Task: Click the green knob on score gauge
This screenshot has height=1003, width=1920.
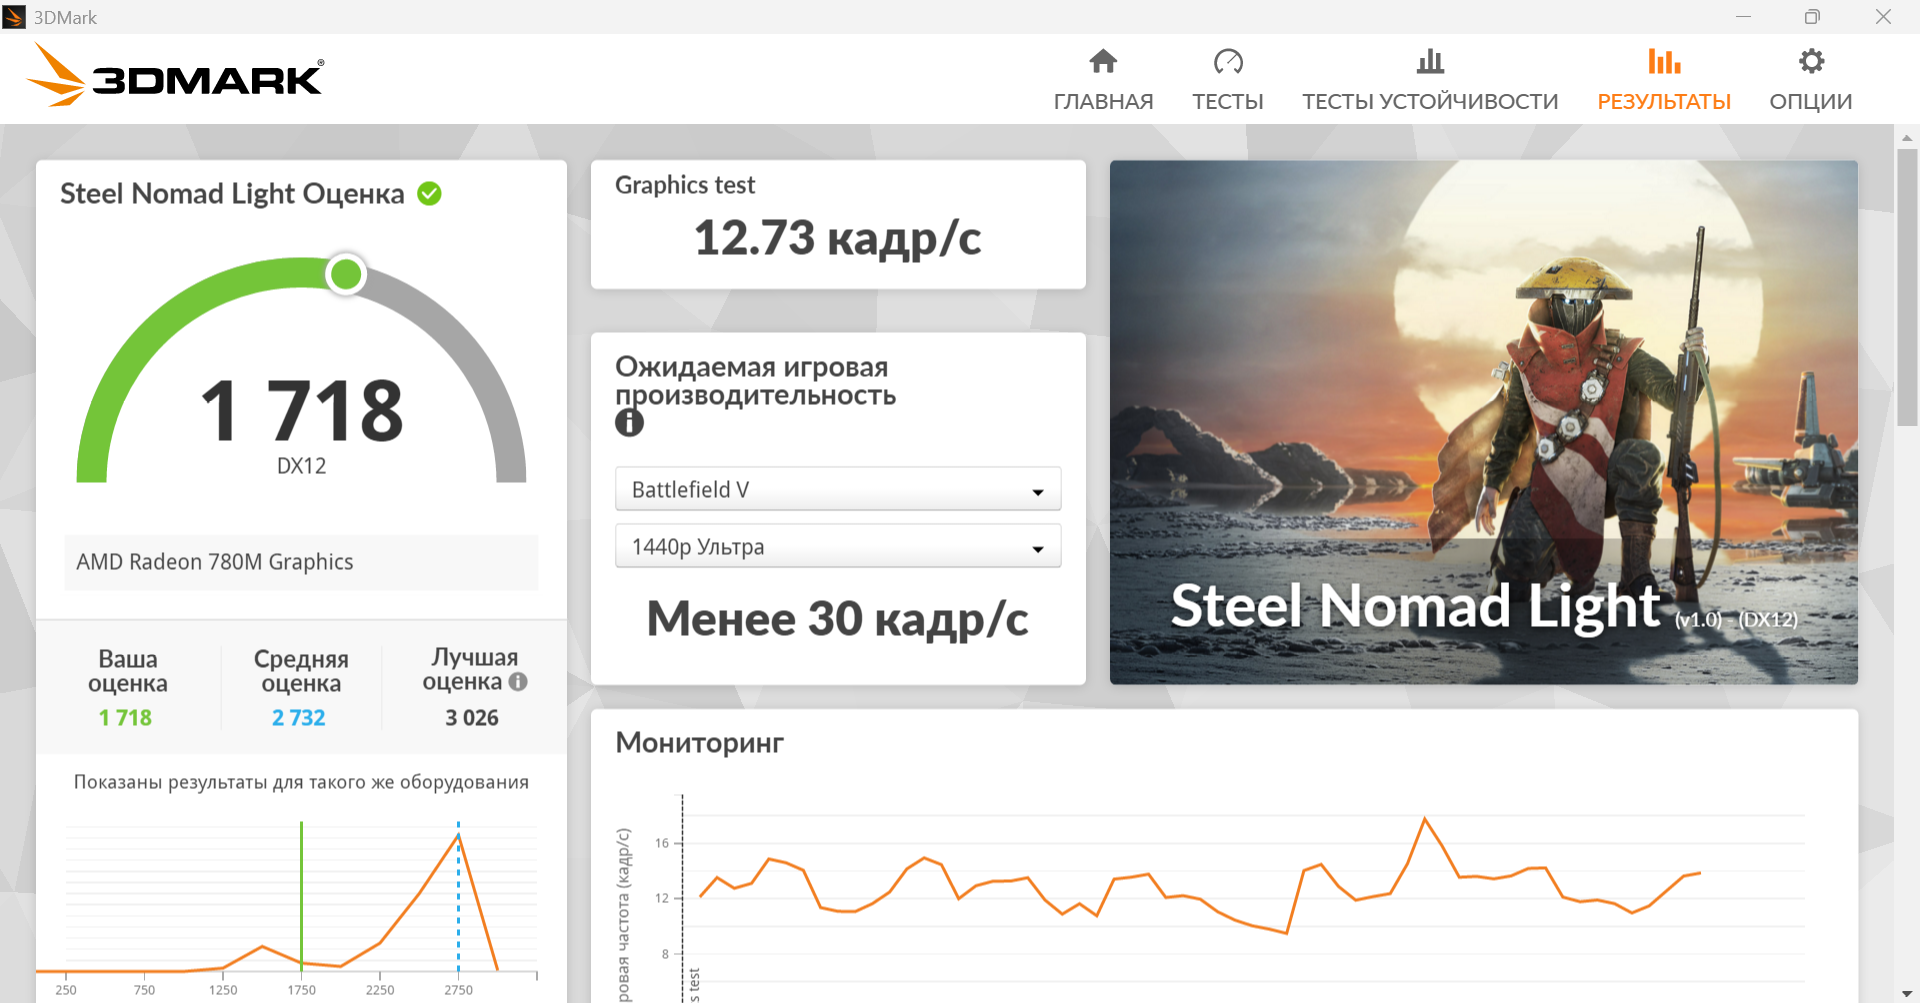Action: [346, 274]
